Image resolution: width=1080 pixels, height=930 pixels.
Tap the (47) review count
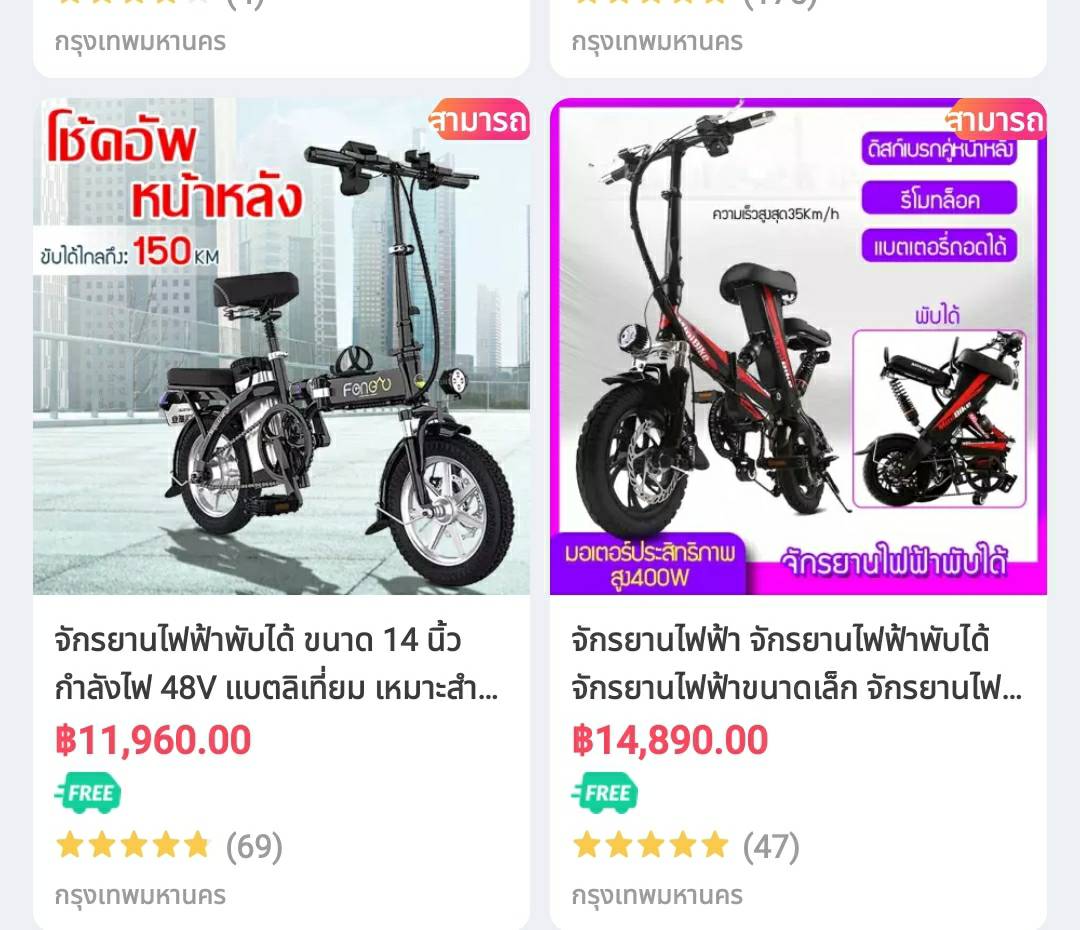coord(771,846)
